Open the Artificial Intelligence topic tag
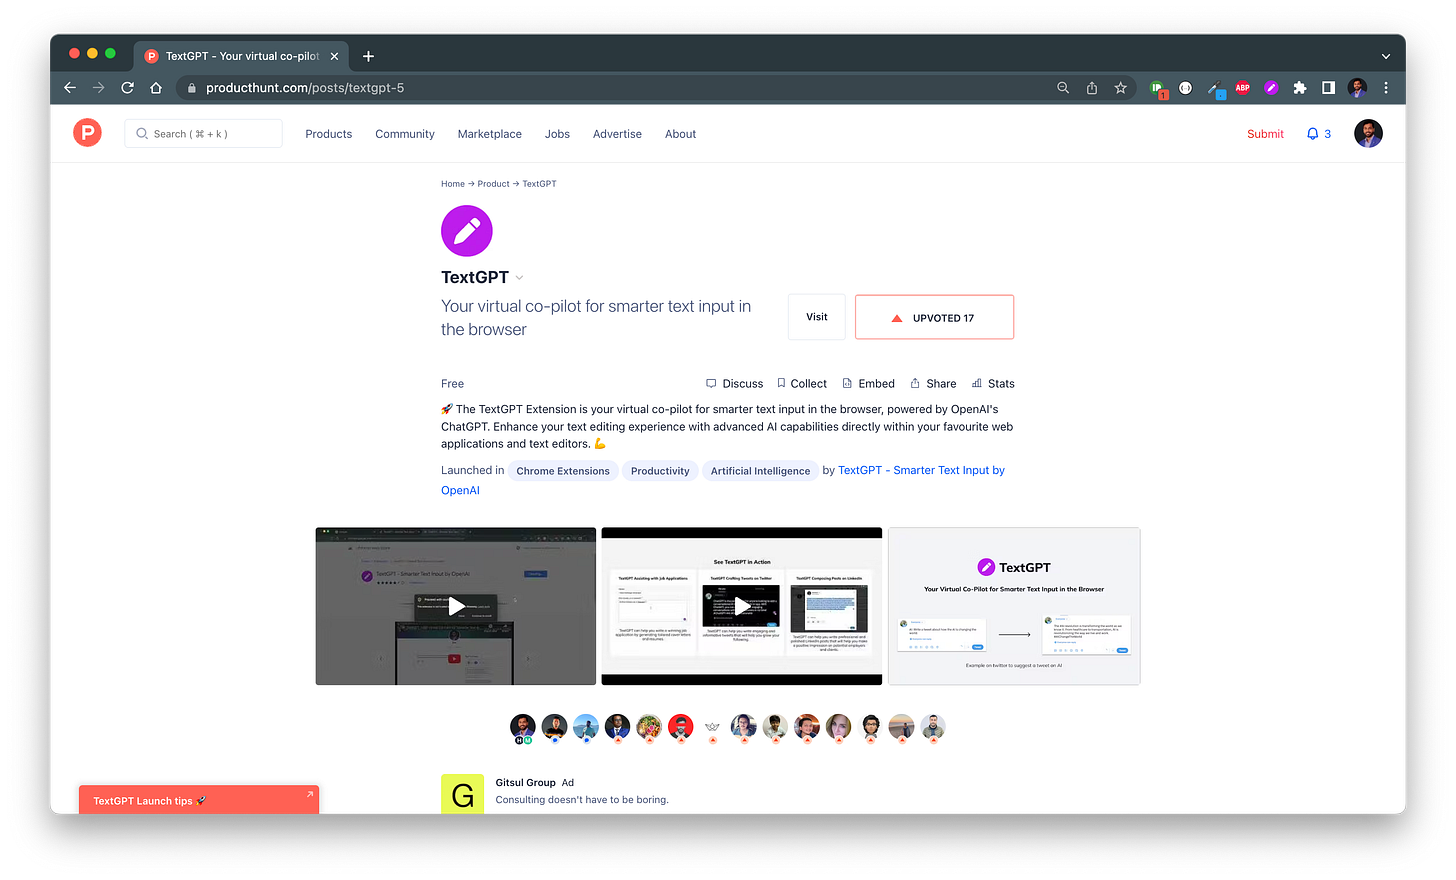The height and width of the screenshot is (880, 1456). (760, 471)
